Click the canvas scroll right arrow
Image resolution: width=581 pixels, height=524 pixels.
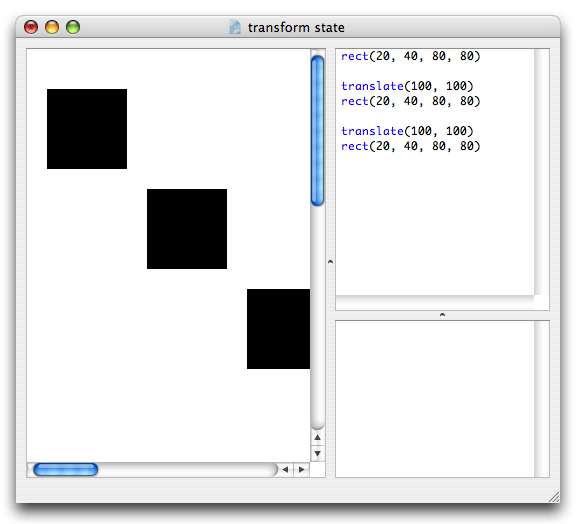[301, 470]
